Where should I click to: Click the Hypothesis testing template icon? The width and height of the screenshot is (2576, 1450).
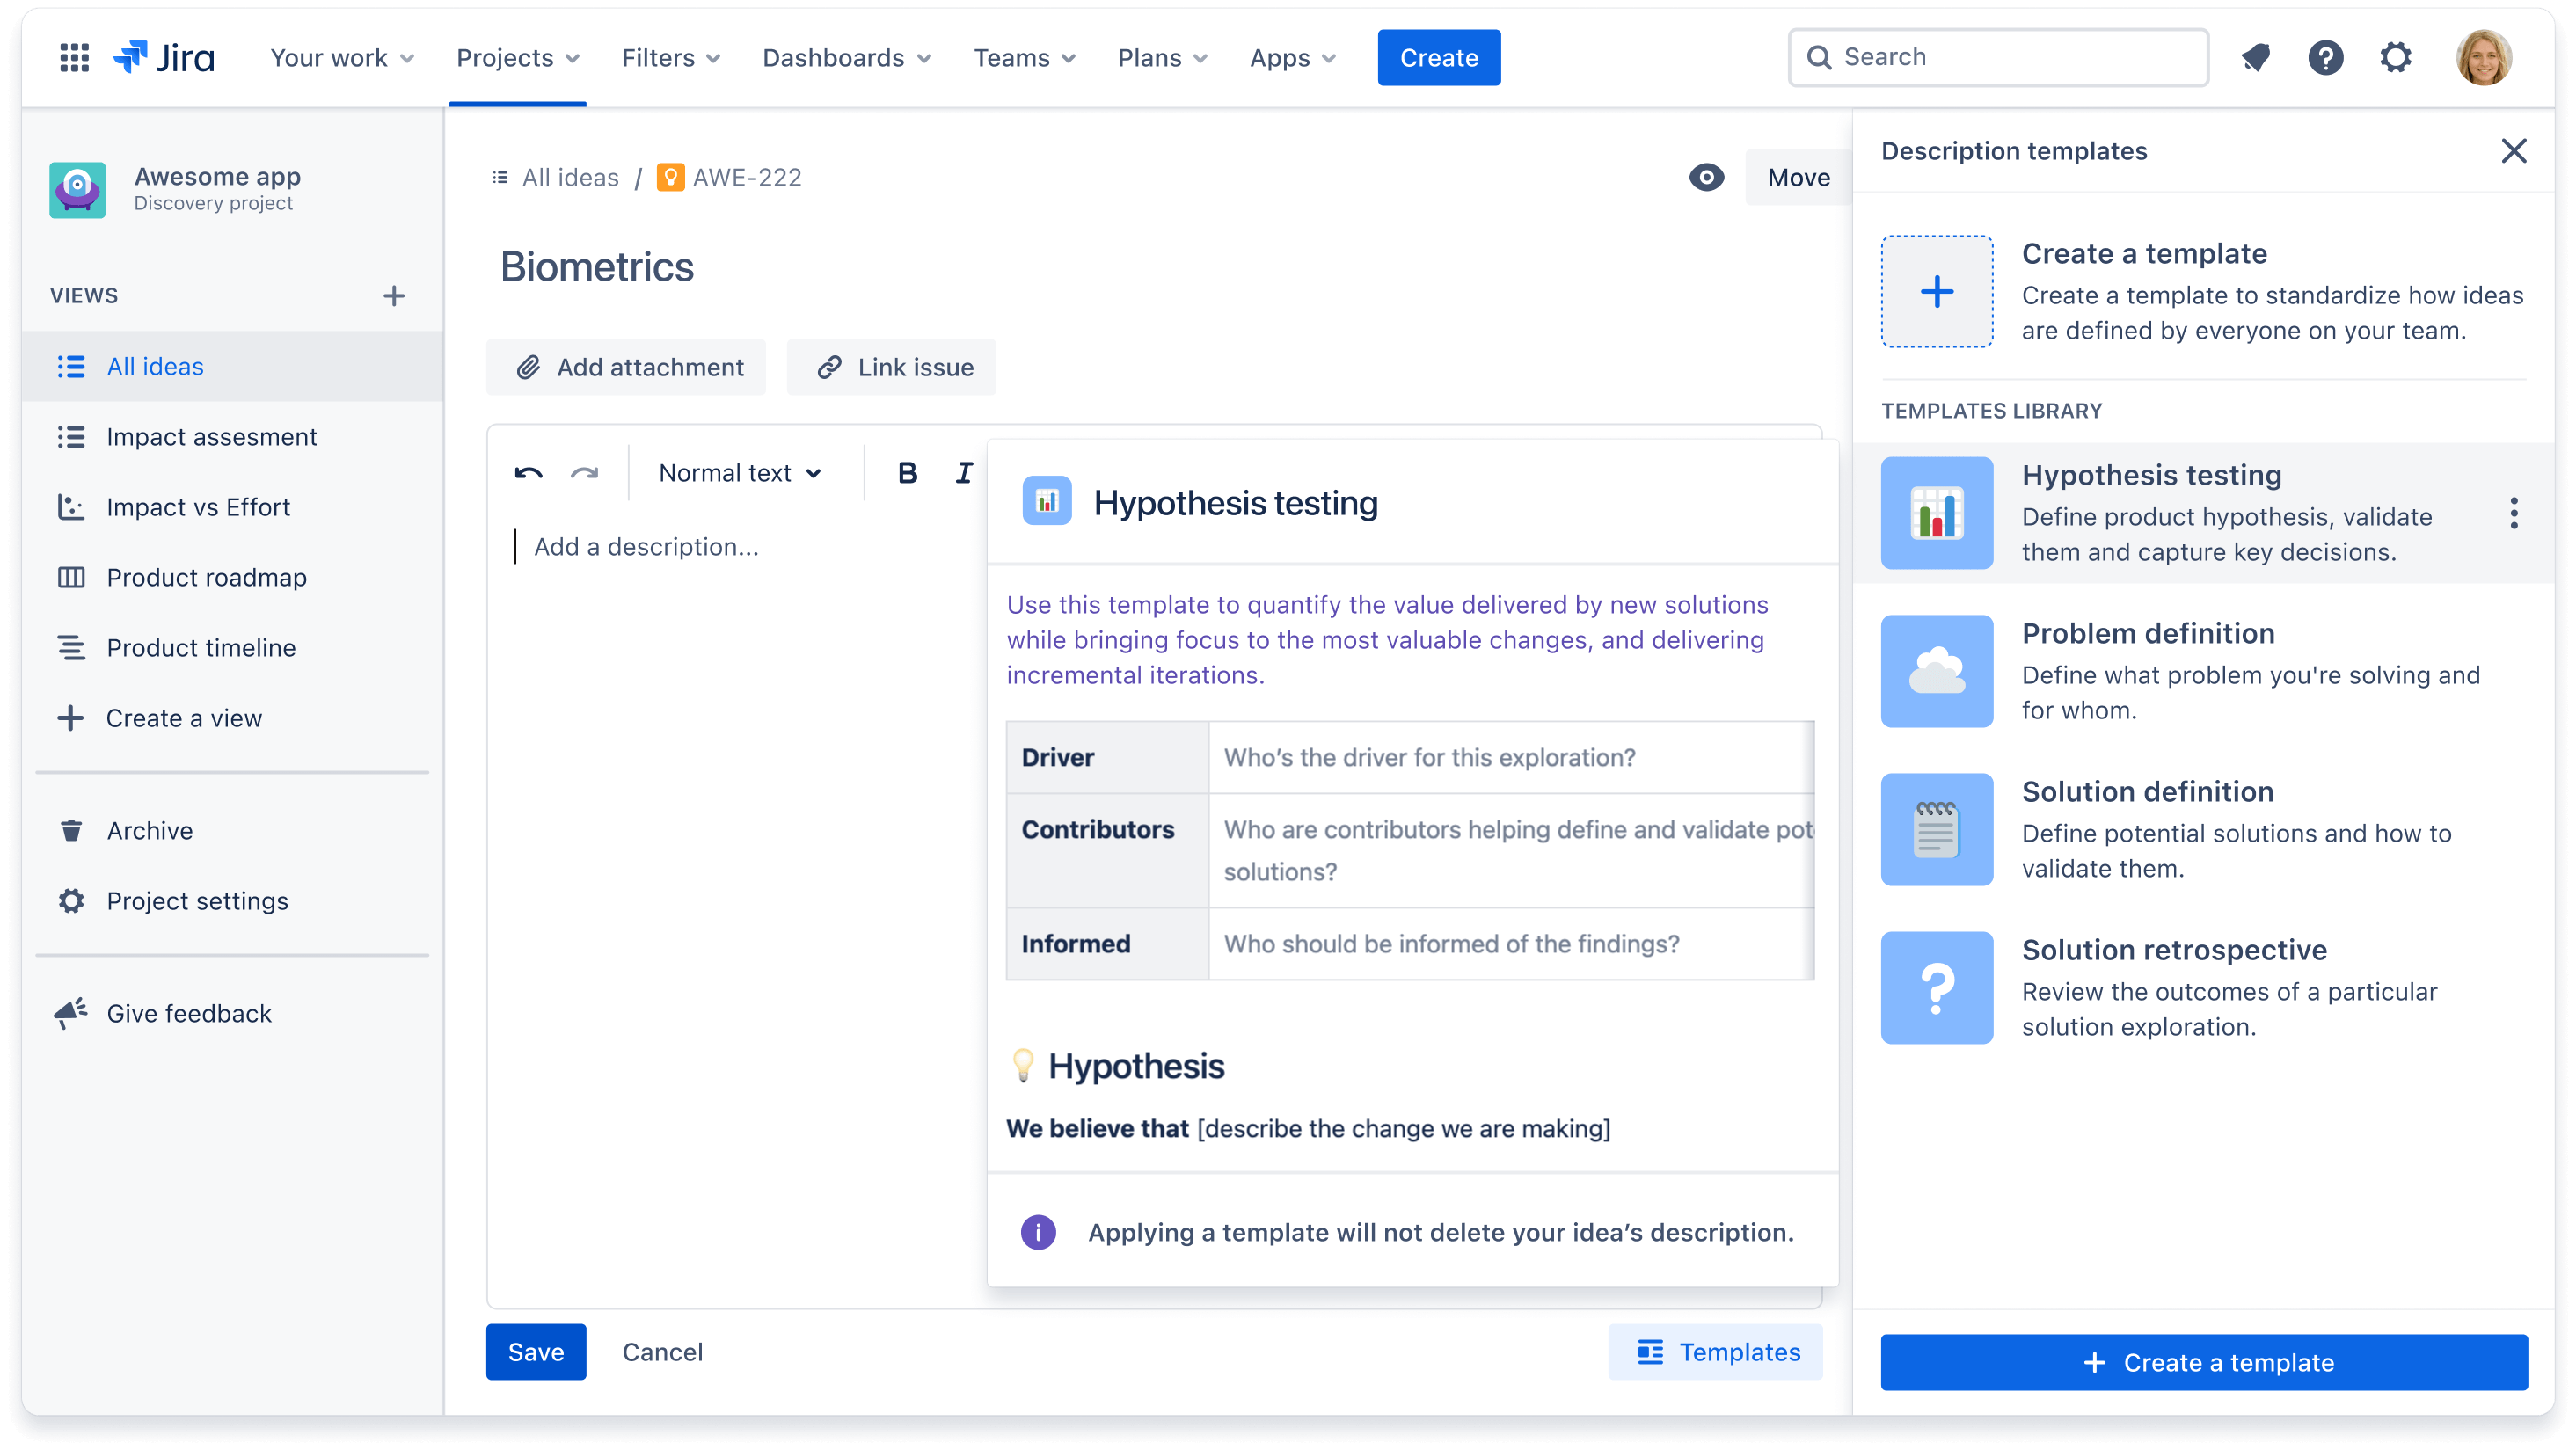[1936, 511]
